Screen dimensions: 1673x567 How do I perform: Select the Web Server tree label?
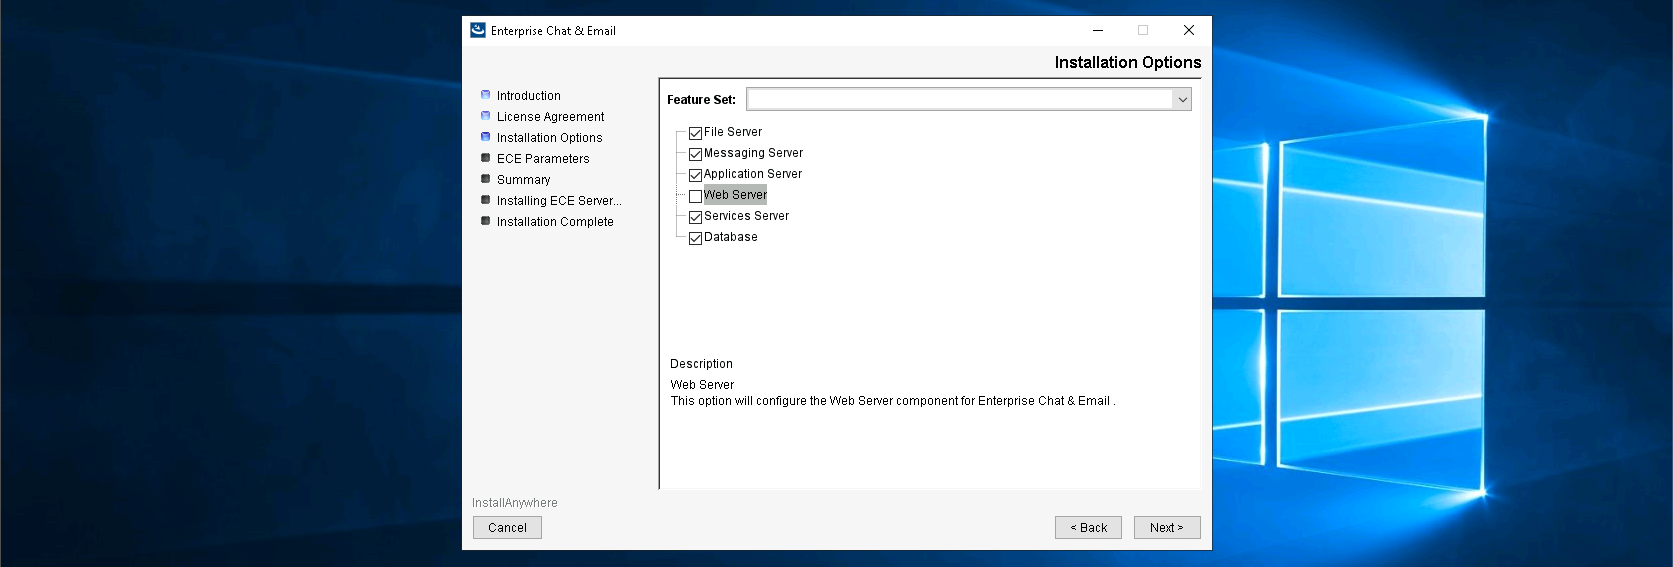pyautogui.click(x=735, y=195)
